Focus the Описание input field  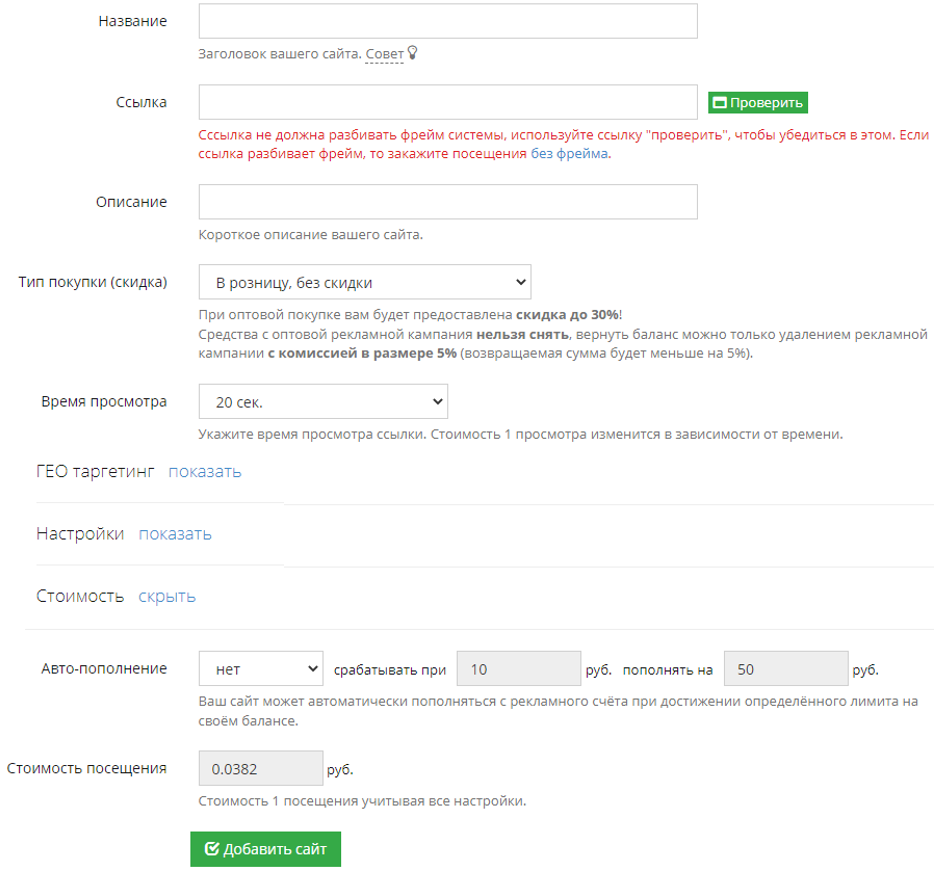pos(448,202)
